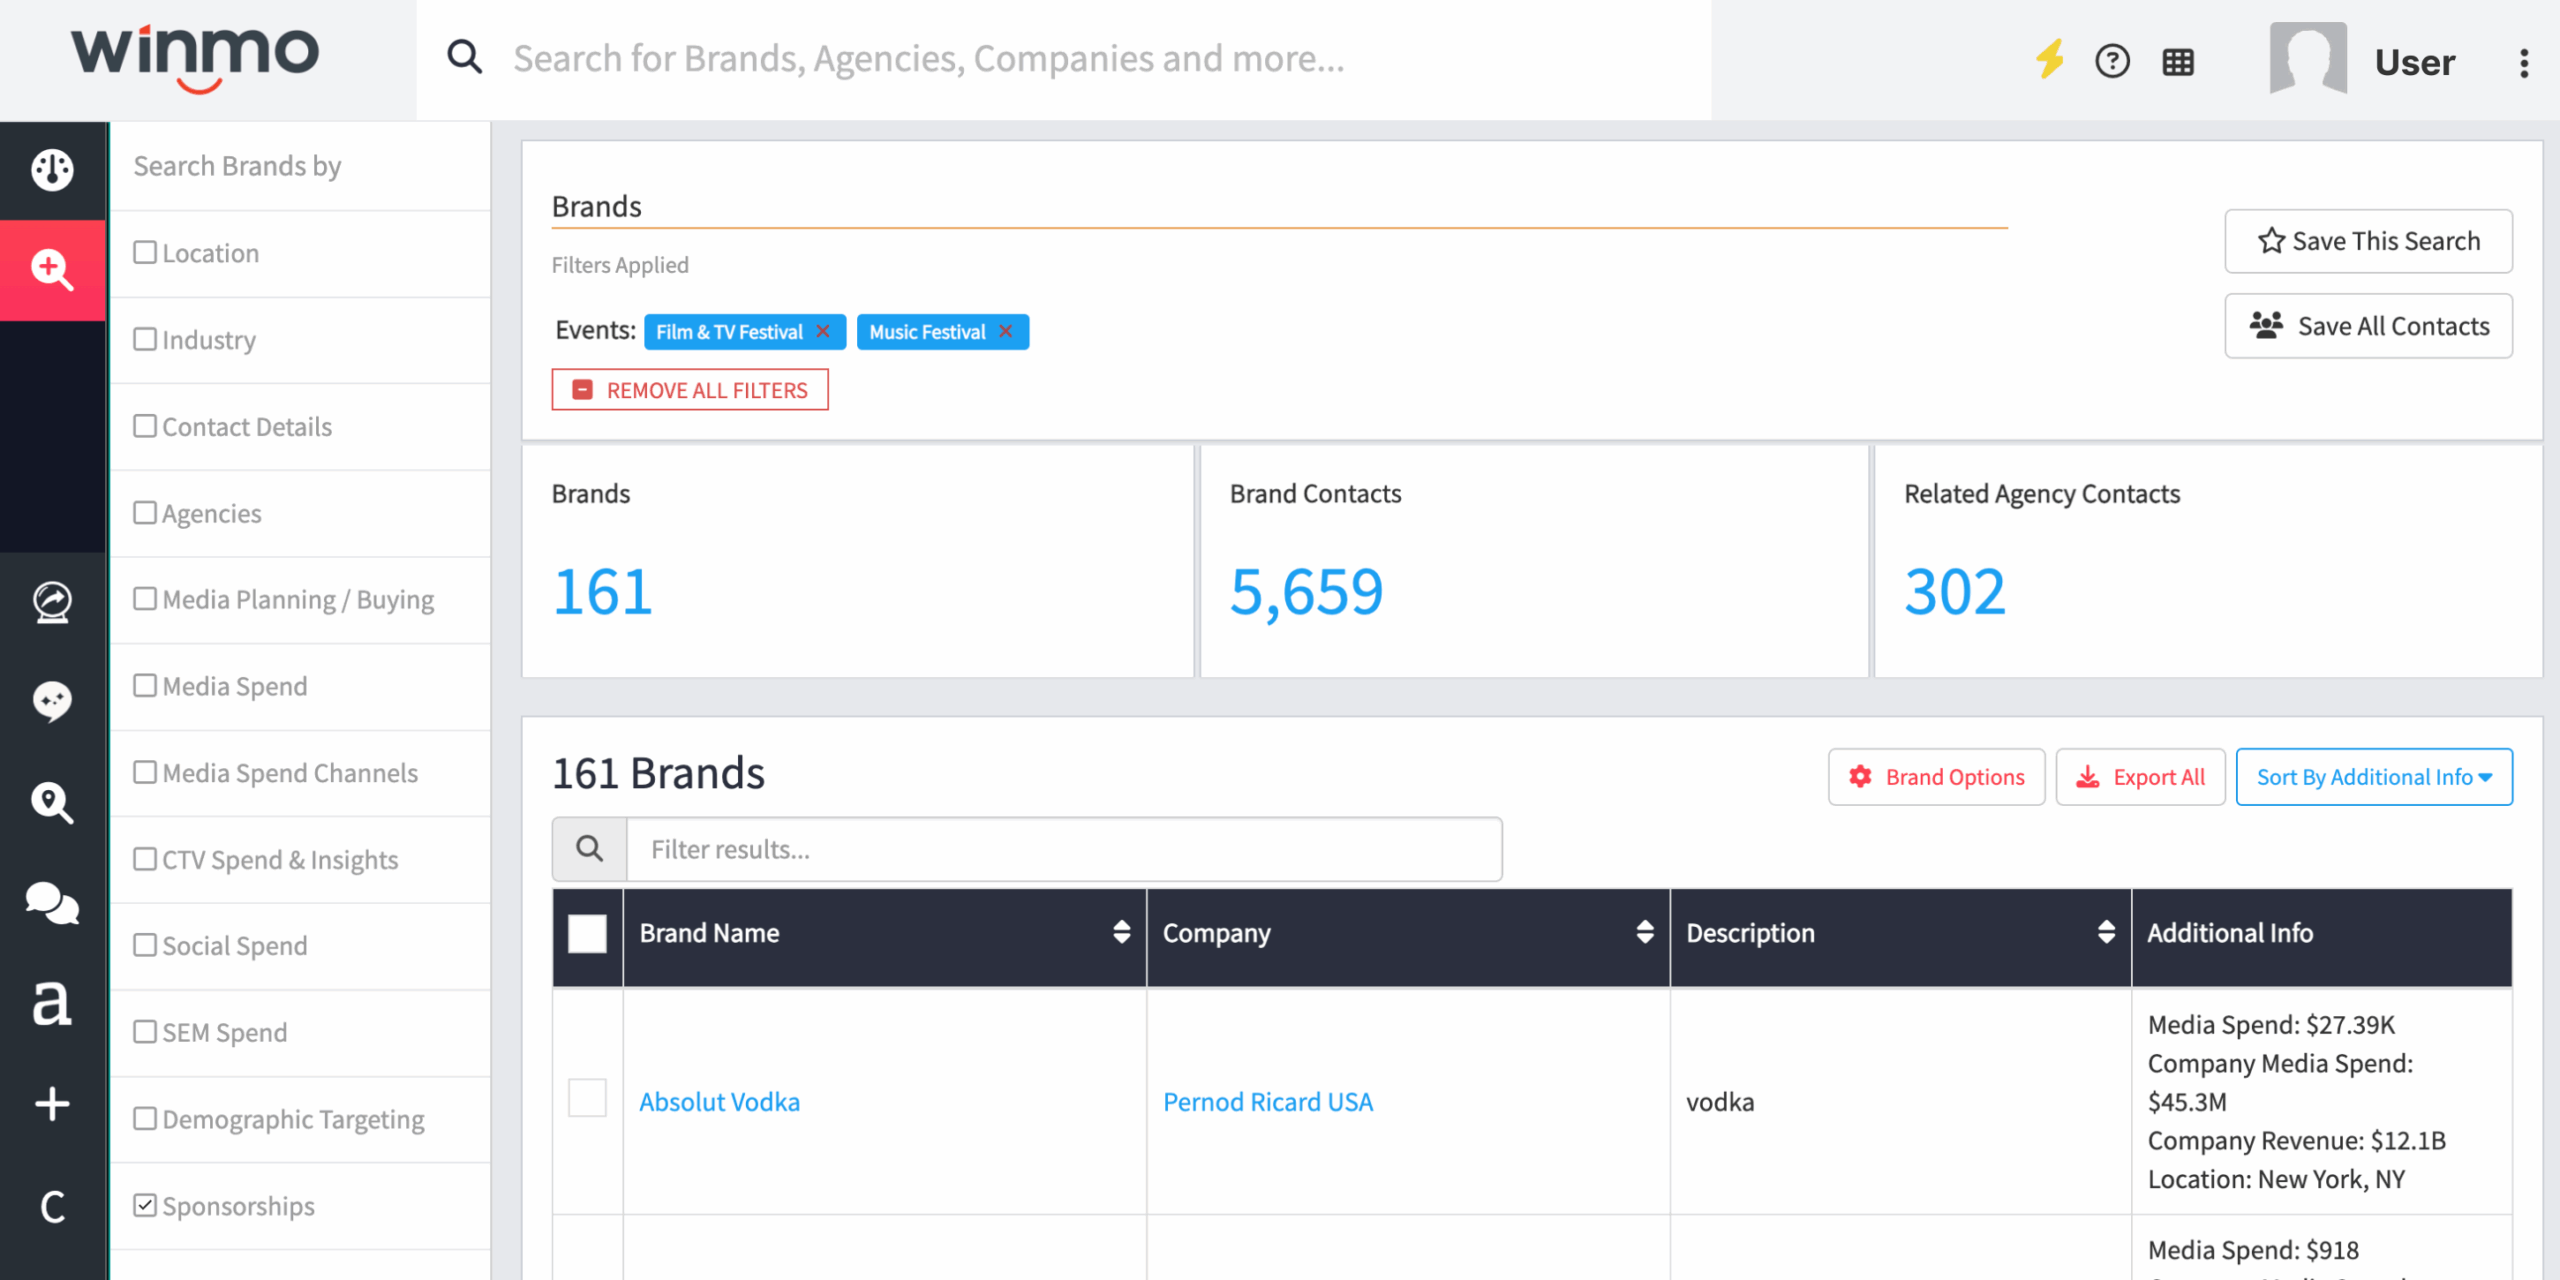
Task: Click Save This Search button
Action: point(2368,241)
